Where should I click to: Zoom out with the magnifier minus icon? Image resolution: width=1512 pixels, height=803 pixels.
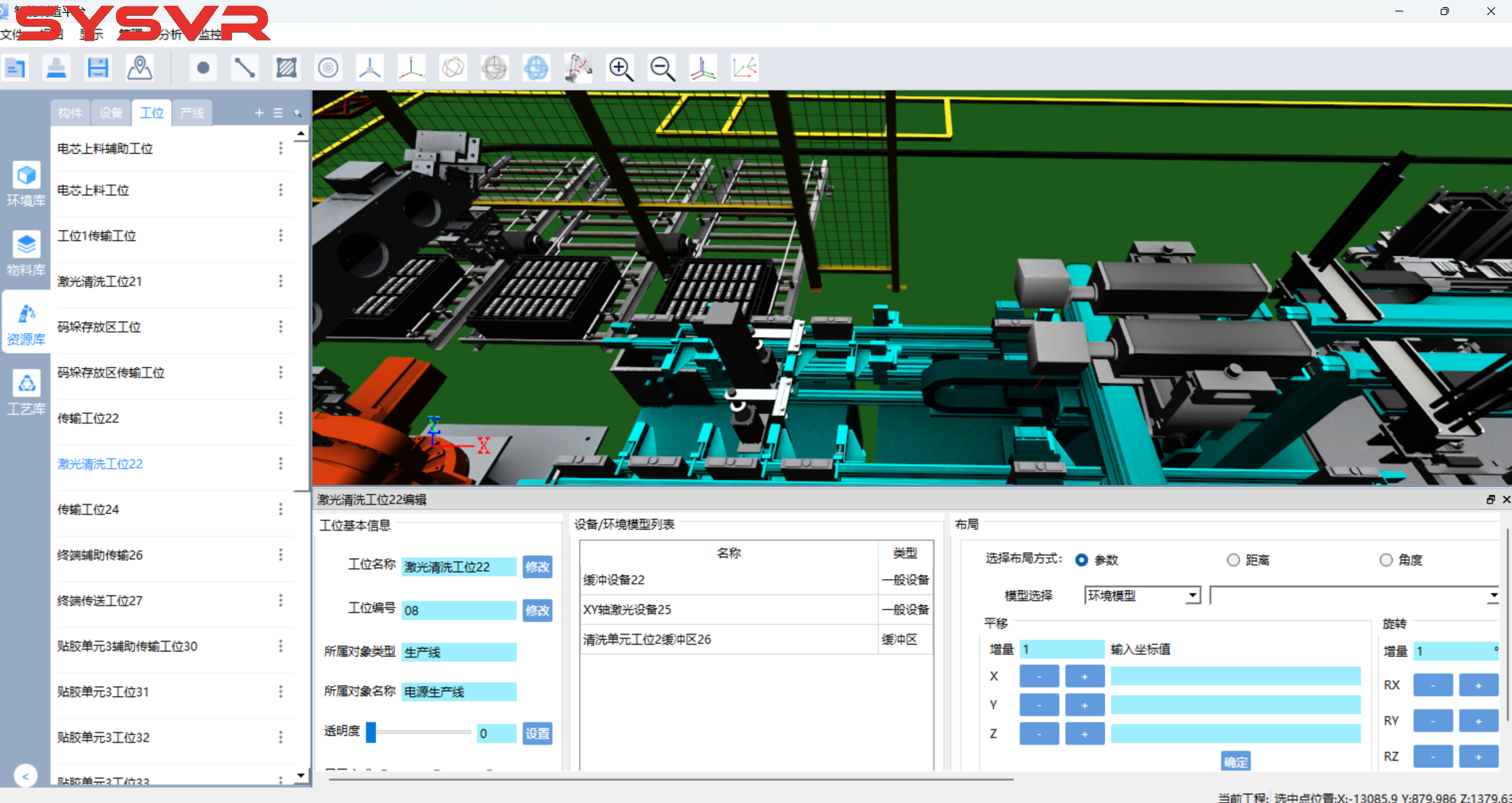click(661, 68)
